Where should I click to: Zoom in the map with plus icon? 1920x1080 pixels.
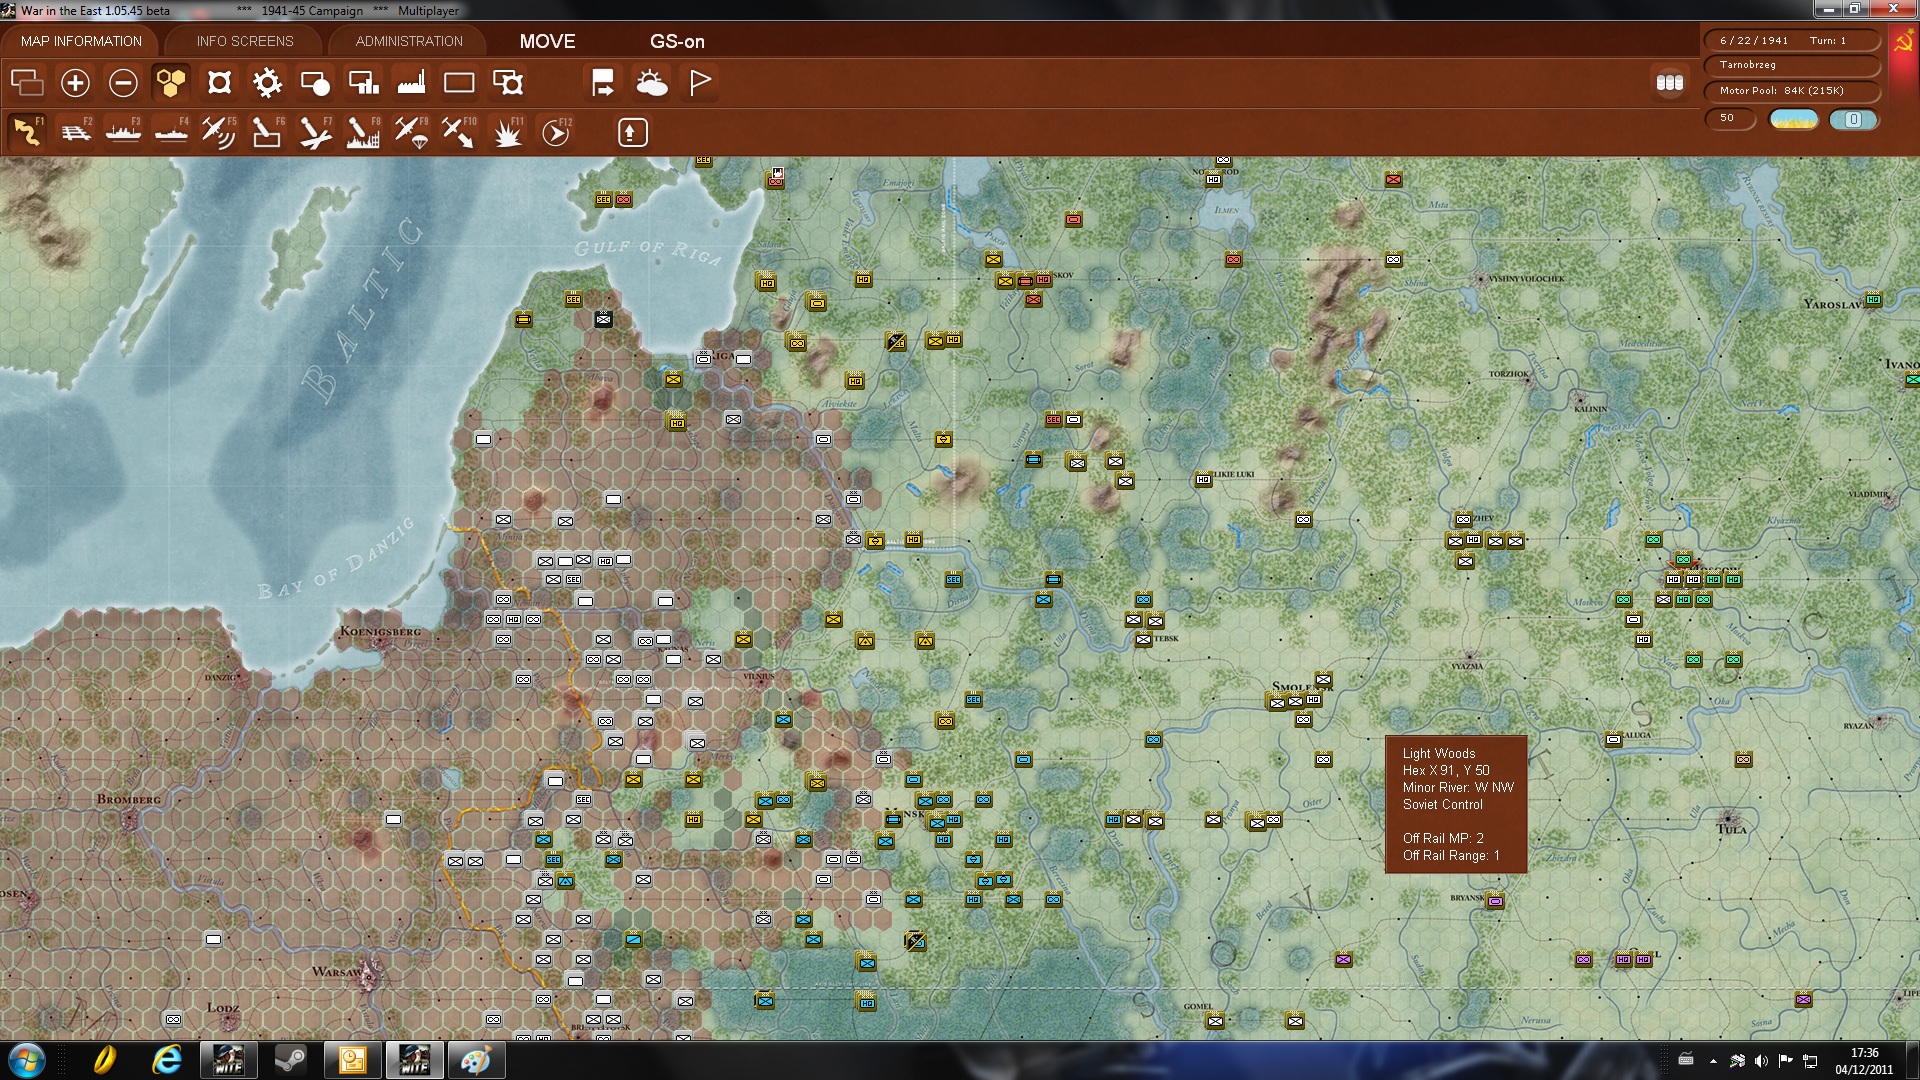pyautogui.click(x=75, y=83)
